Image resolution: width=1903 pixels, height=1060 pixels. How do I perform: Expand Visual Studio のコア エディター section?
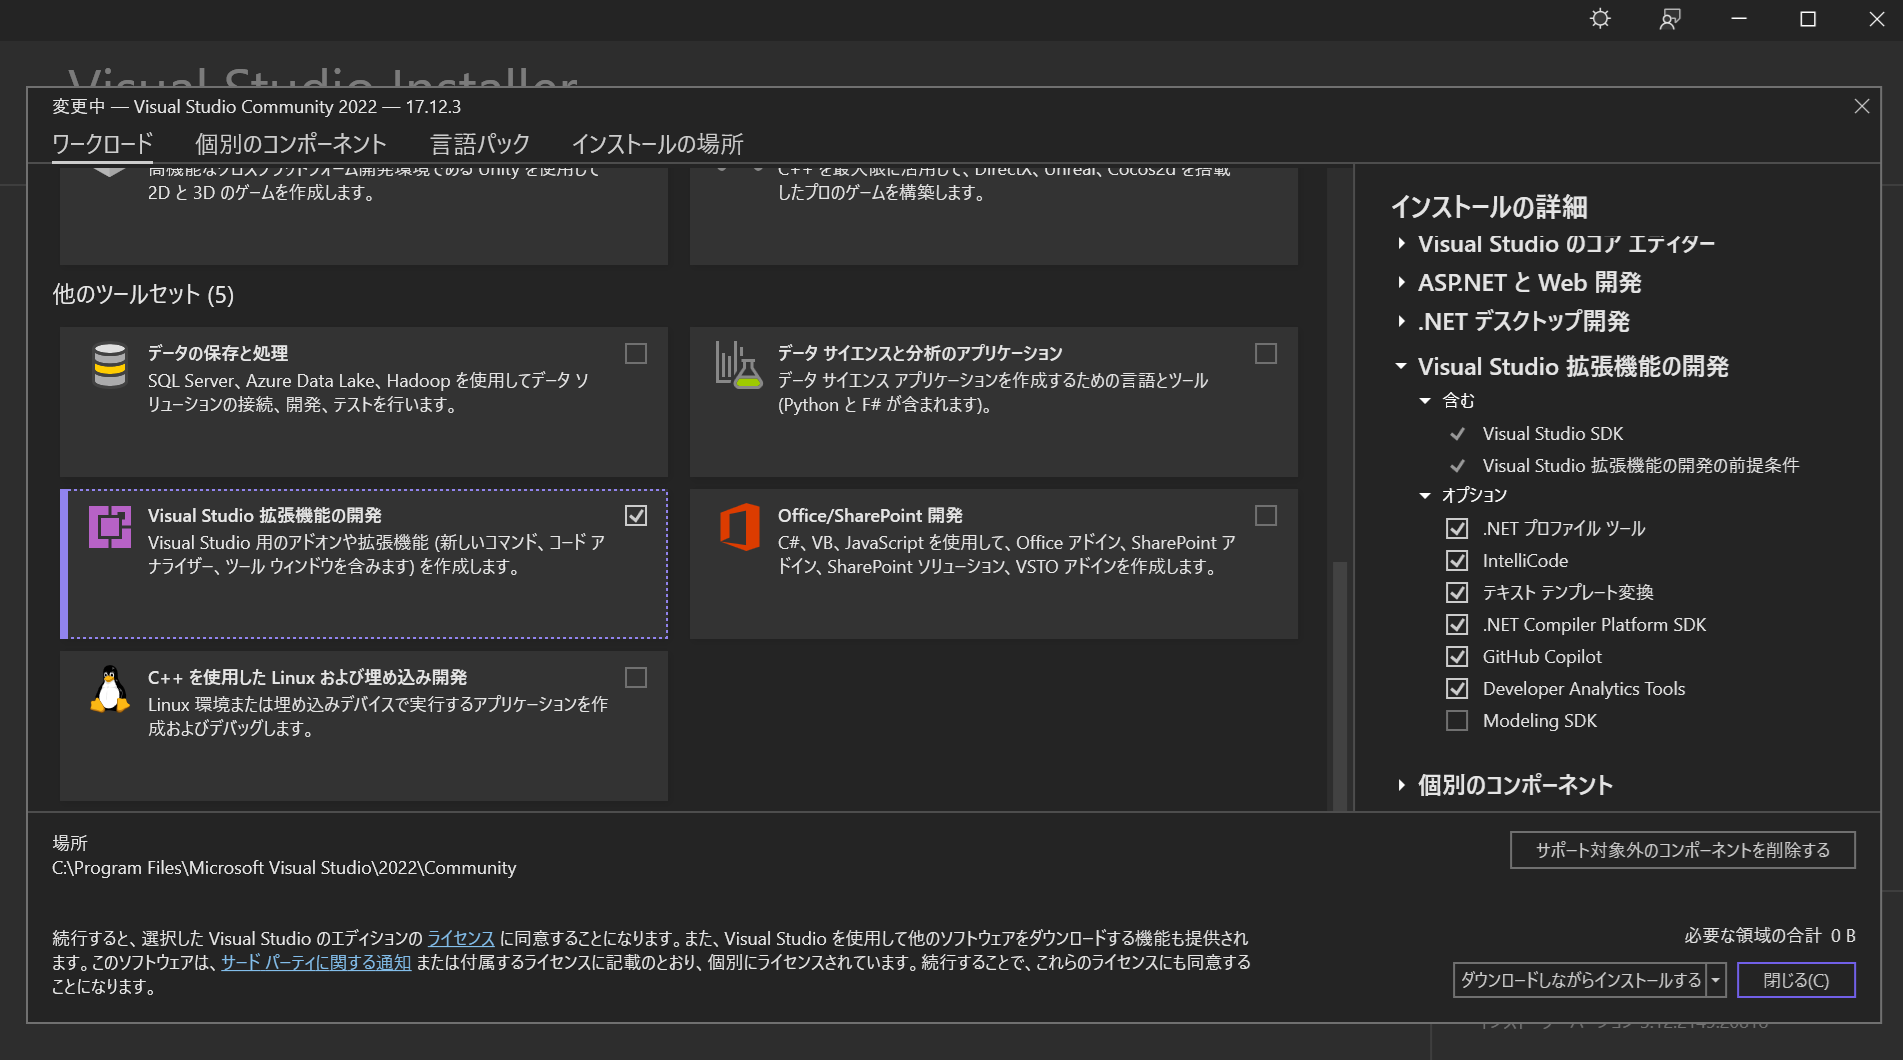coord(1401,244)
